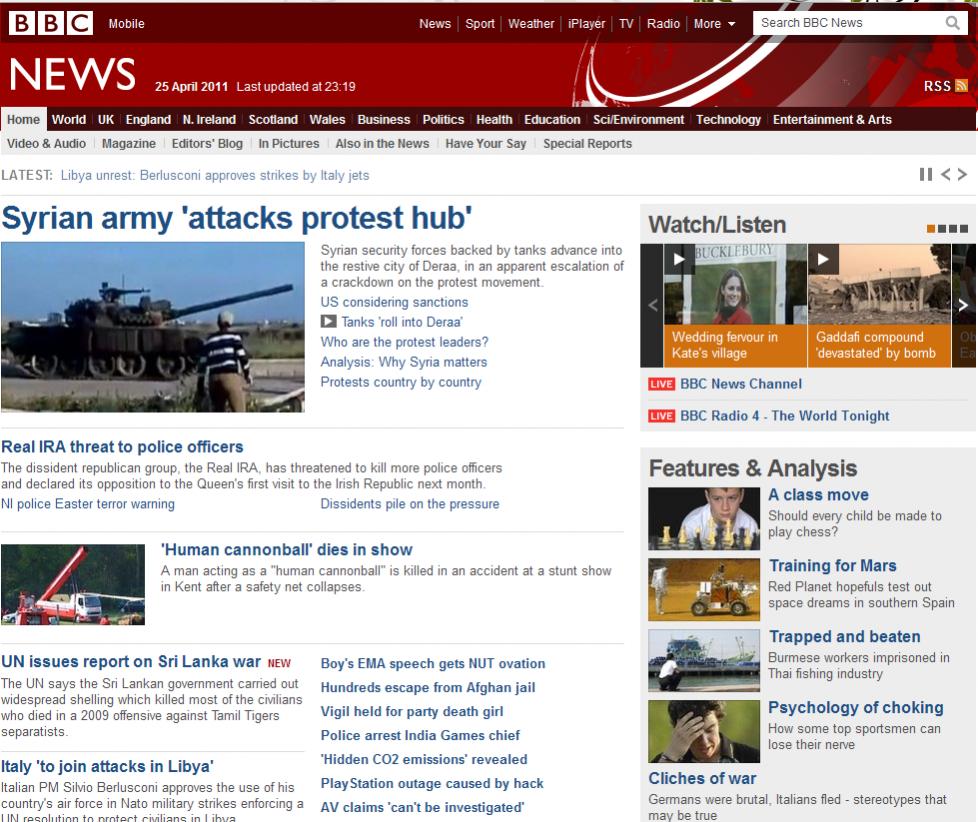Viewport: 978px width, 822px height.
Task: Open the orange RSS feed icon
Action: point(961,85)
